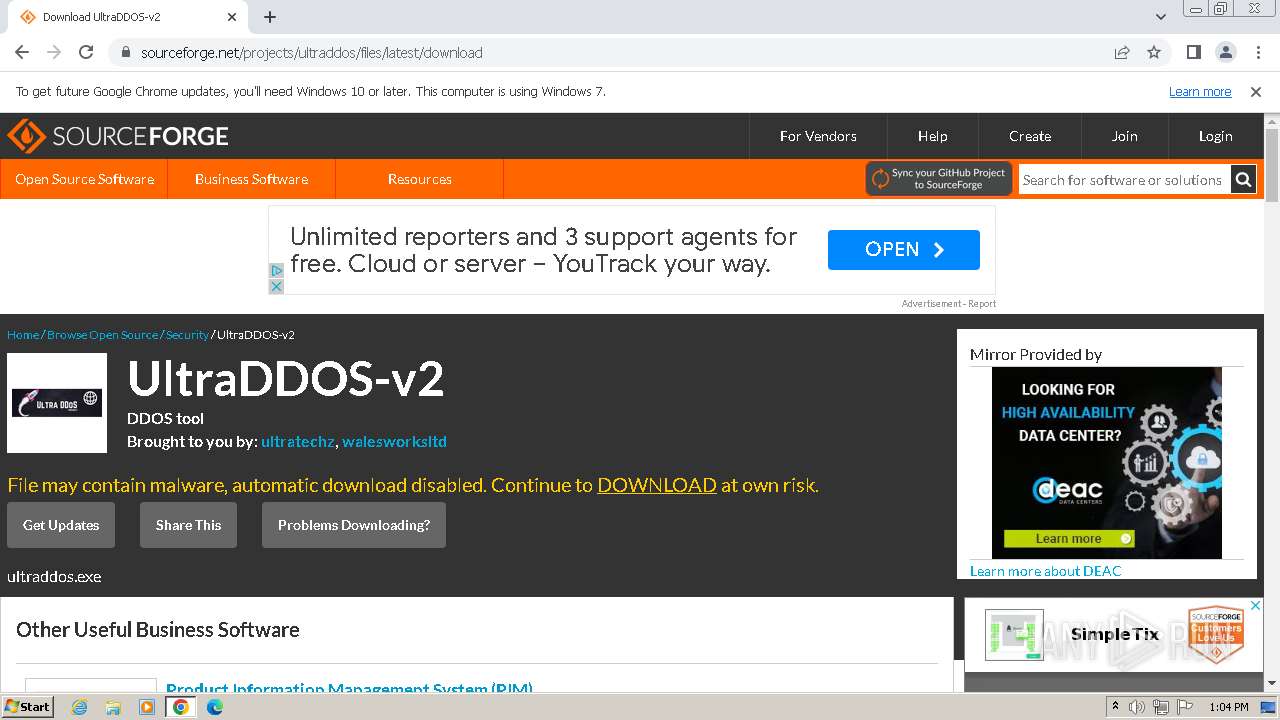Open Learn more about DEAC link
This screenshot has width=1280, height=720.
coord(1046,571)
